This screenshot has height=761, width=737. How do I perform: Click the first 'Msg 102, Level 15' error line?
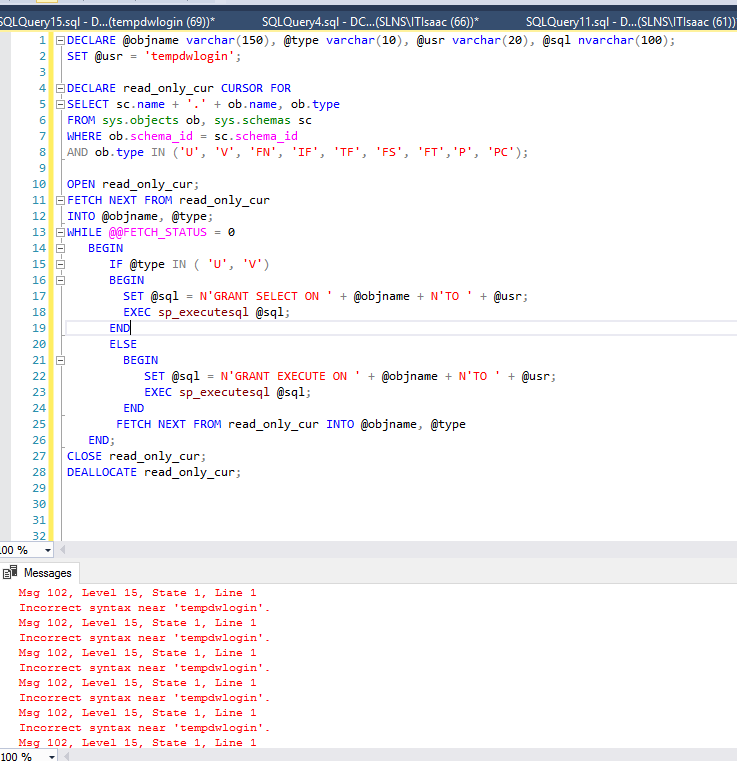[137, 593]
